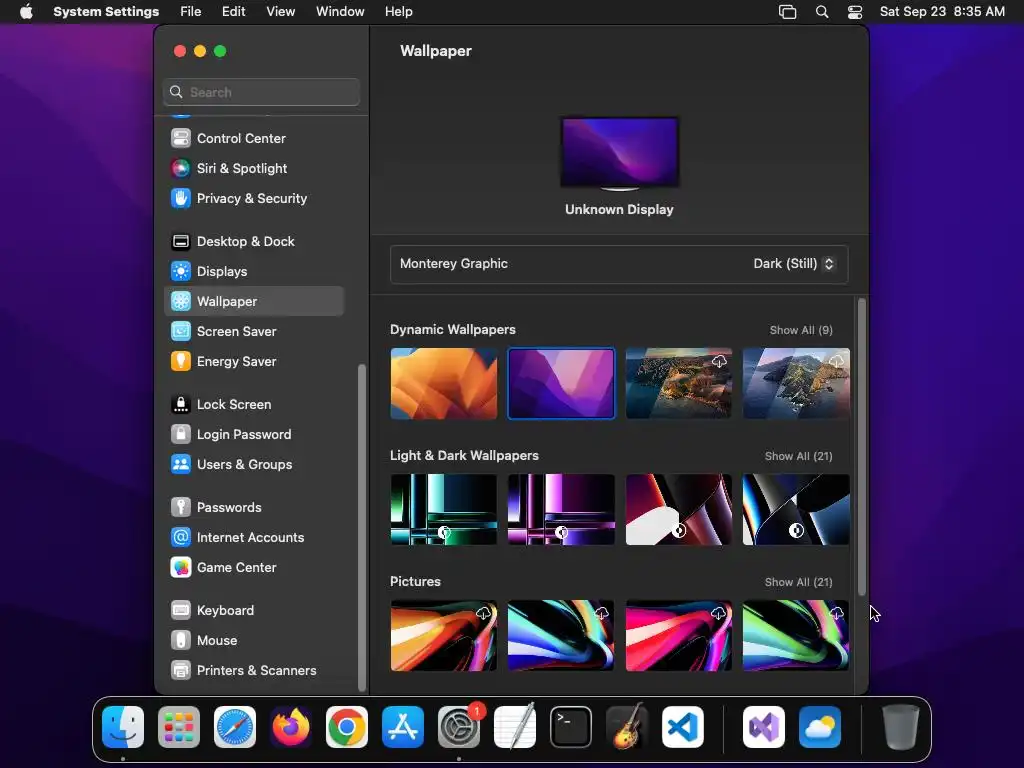Launch Terminal from the Dock

pyautogui.click(x=571, y=727)
